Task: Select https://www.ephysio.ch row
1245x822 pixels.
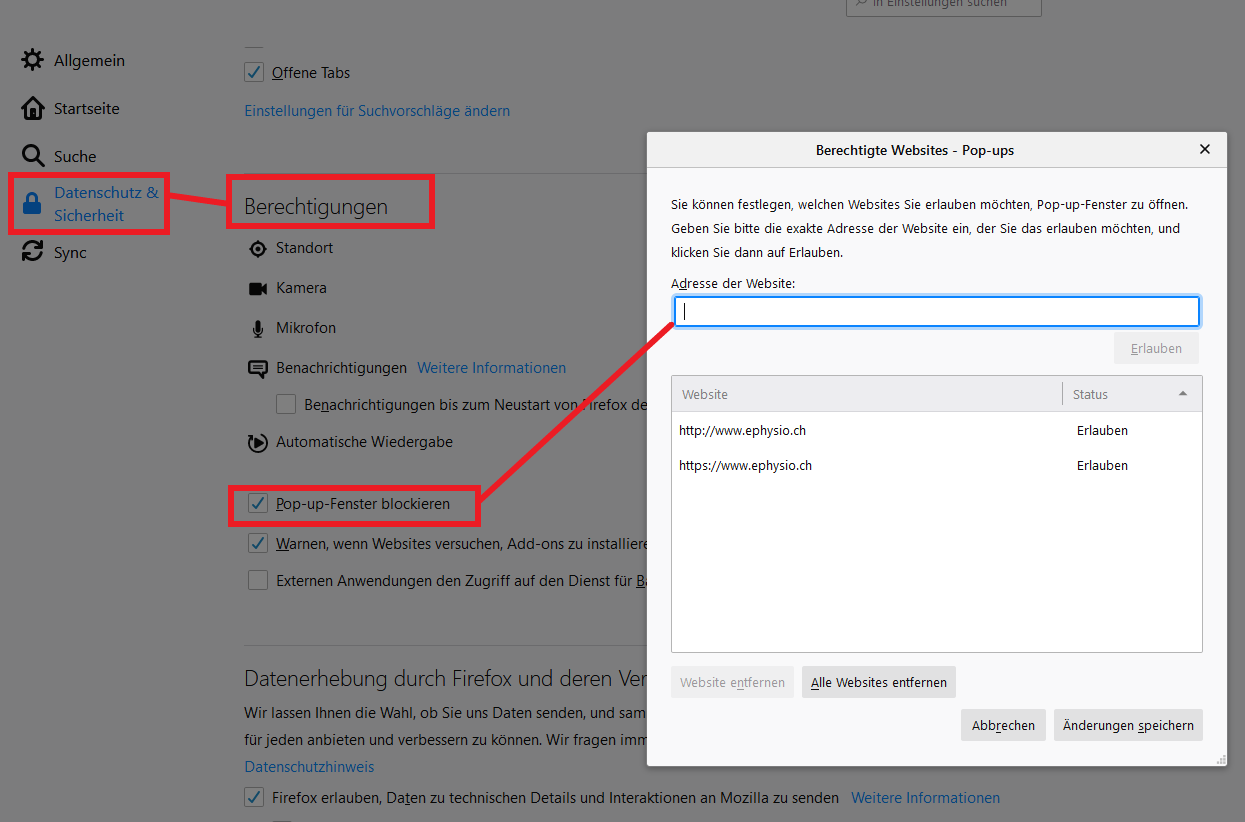Action: (x=937, y=466)
